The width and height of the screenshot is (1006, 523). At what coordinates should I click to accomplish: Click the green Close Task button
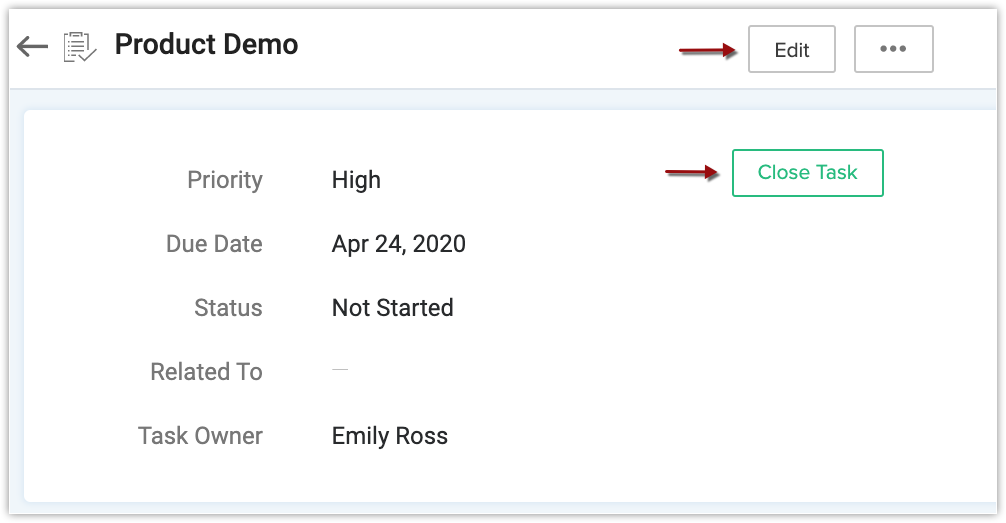808,173
